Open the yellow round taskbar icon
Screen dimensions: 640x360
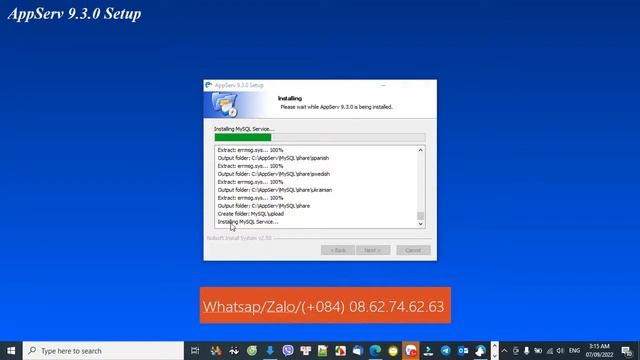coord(393,351)
